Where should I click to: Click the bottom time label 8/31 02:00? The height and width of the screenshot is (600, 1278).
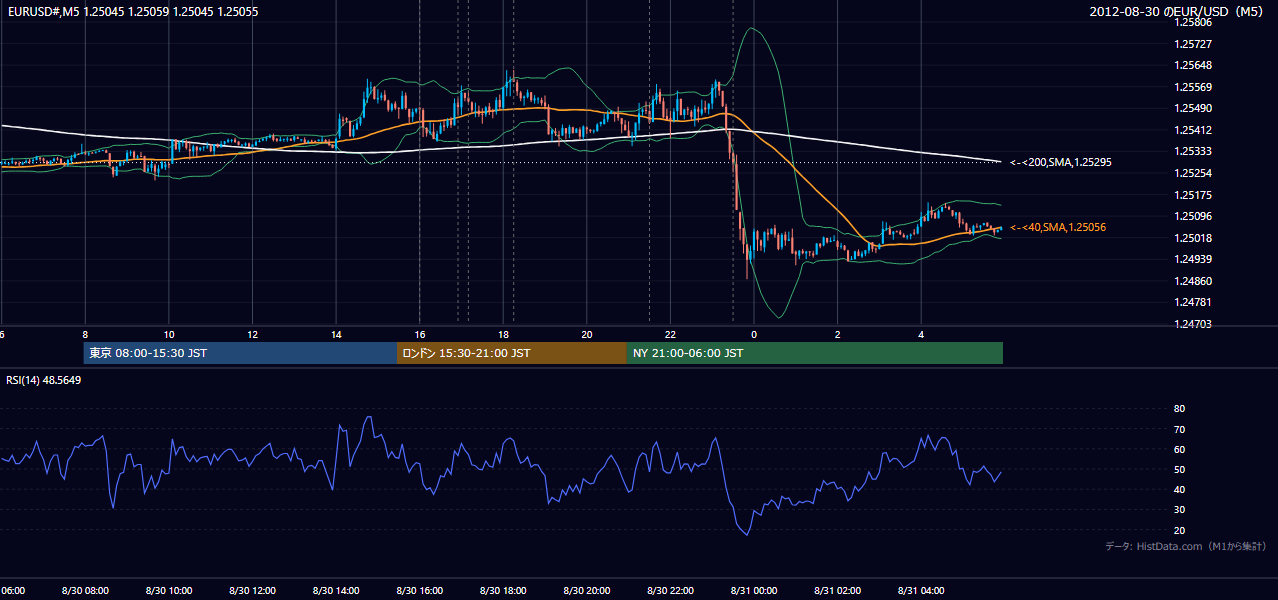pyautogui.click(x=838, y=591)
